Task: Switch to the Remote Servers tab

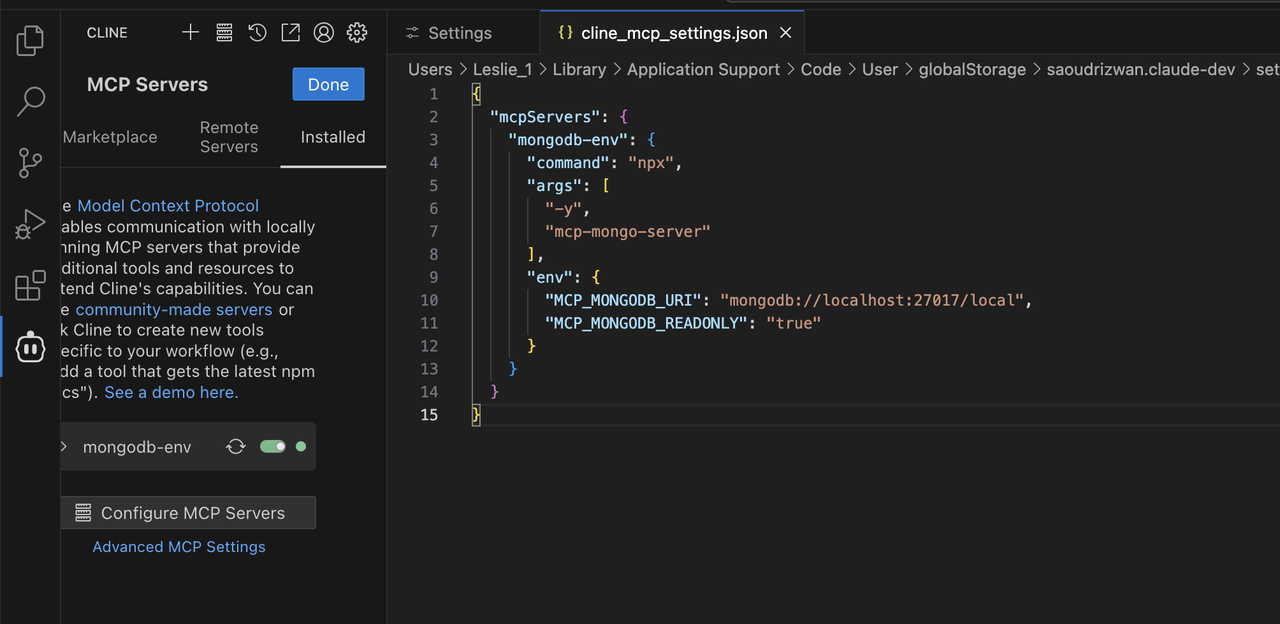Action: click(229, 137)
